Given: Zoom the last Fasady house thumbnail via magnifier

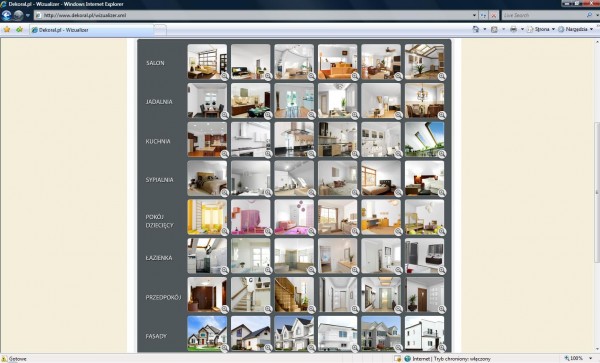Looking at the screenshot, I should pyautogui.click(x=442, y=348).
